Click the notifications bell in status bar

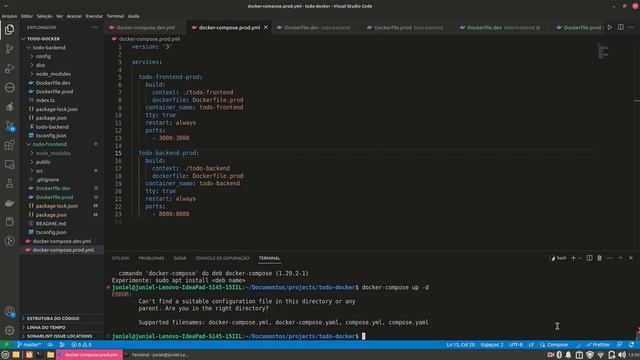click(x=631, y=344)
